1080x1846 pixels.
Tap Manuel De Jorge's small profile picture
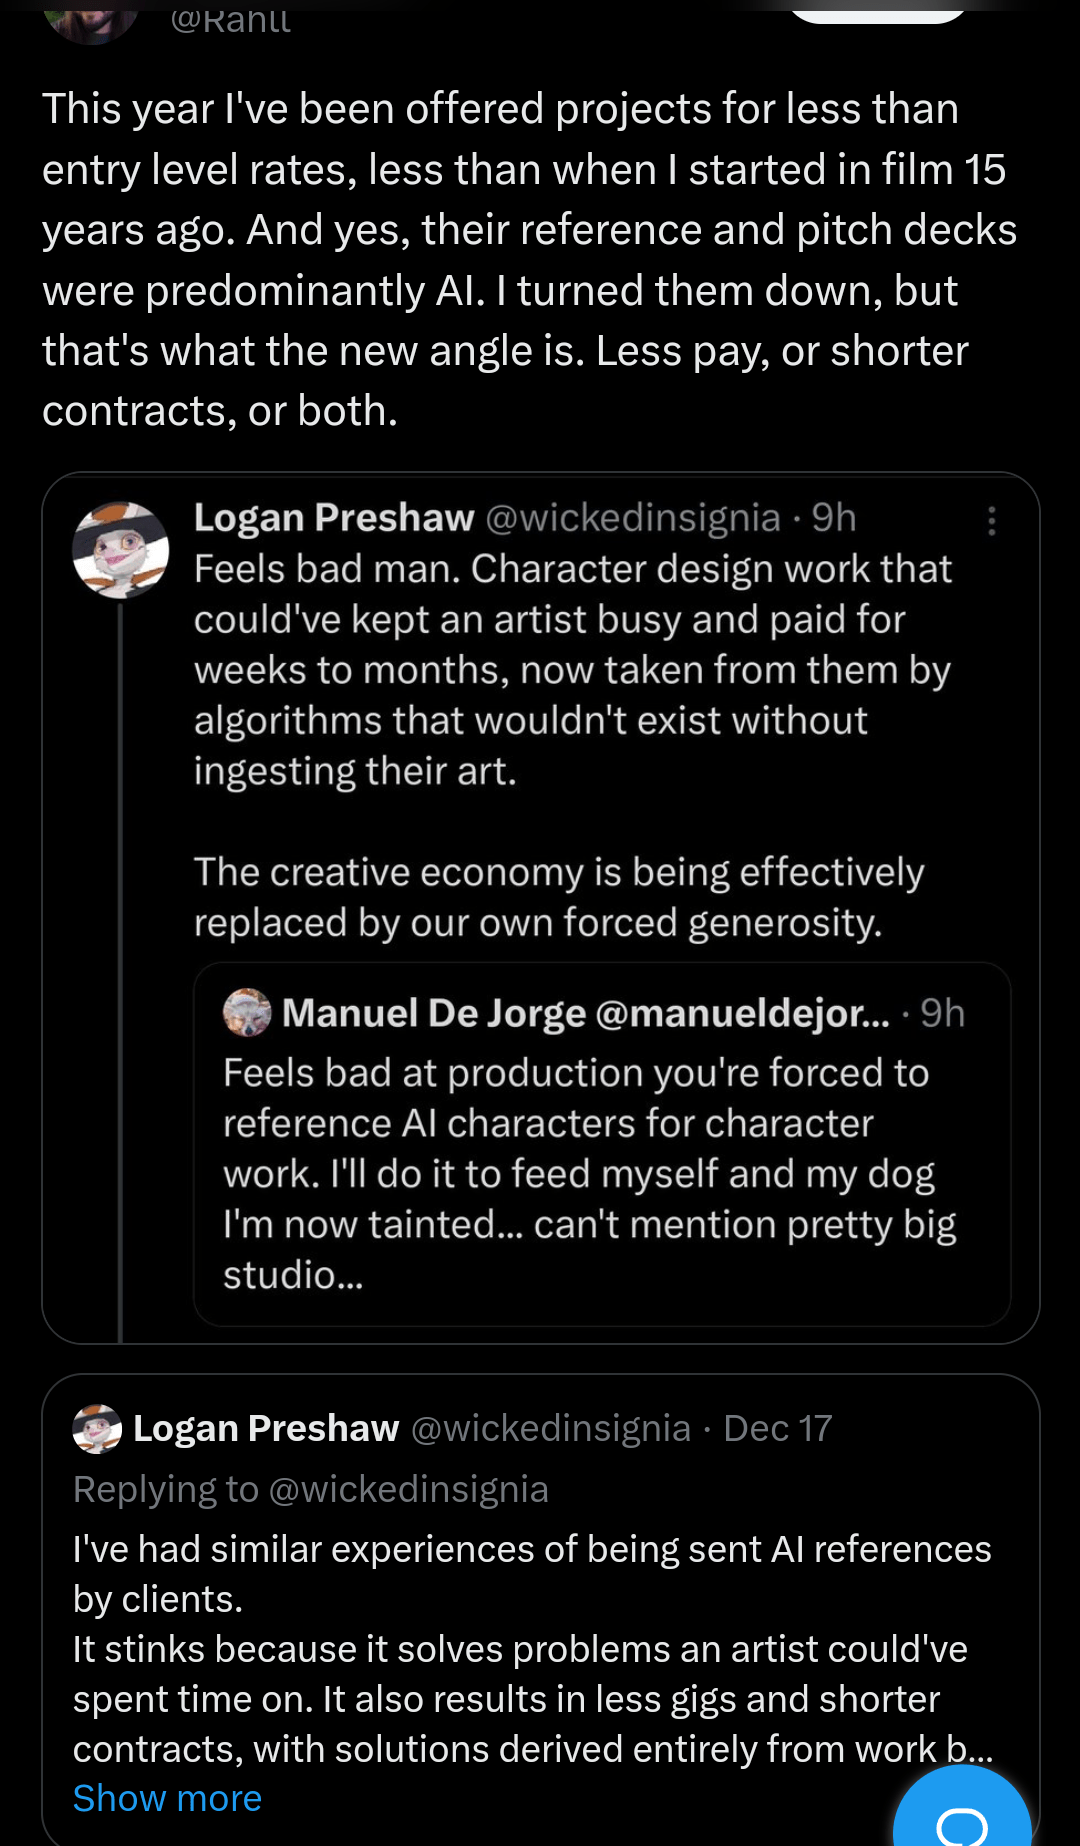[x=247, y=1013]
